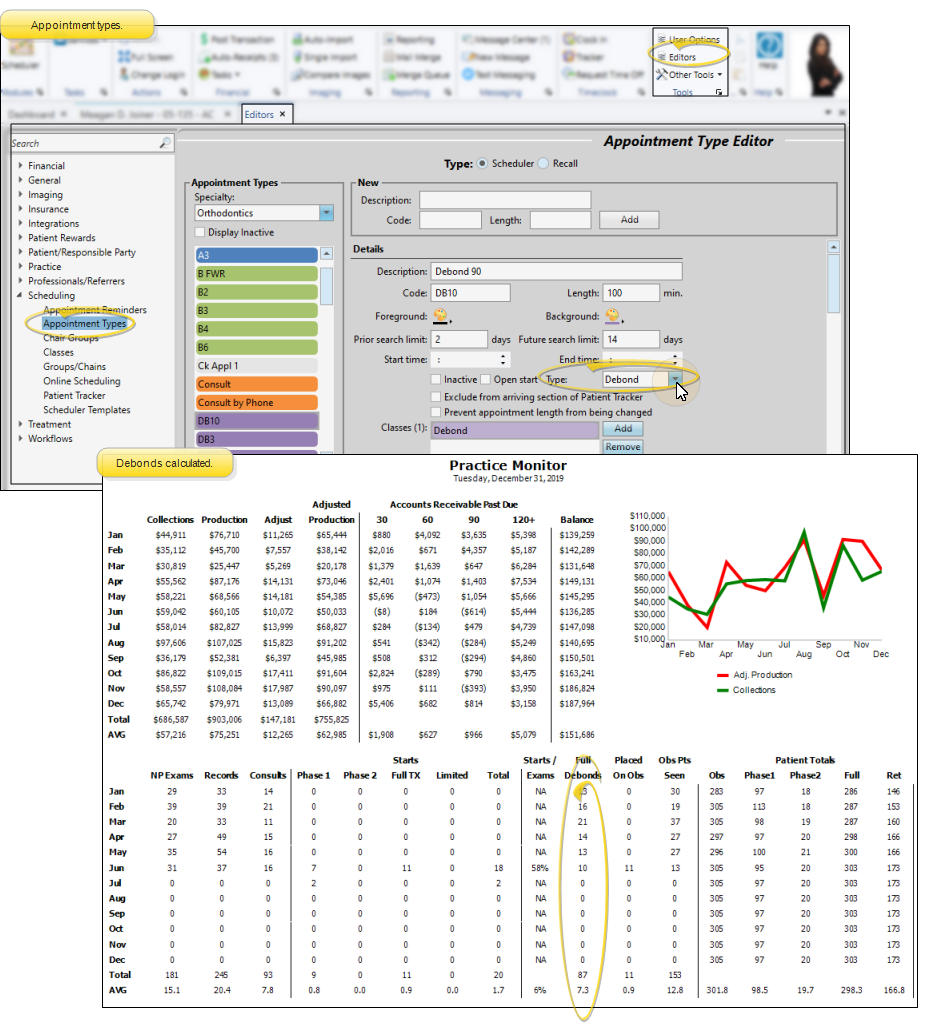Click the Add button for new appointment type
The width and height of the screenshot is (928, 1032).
coord(629,220)
